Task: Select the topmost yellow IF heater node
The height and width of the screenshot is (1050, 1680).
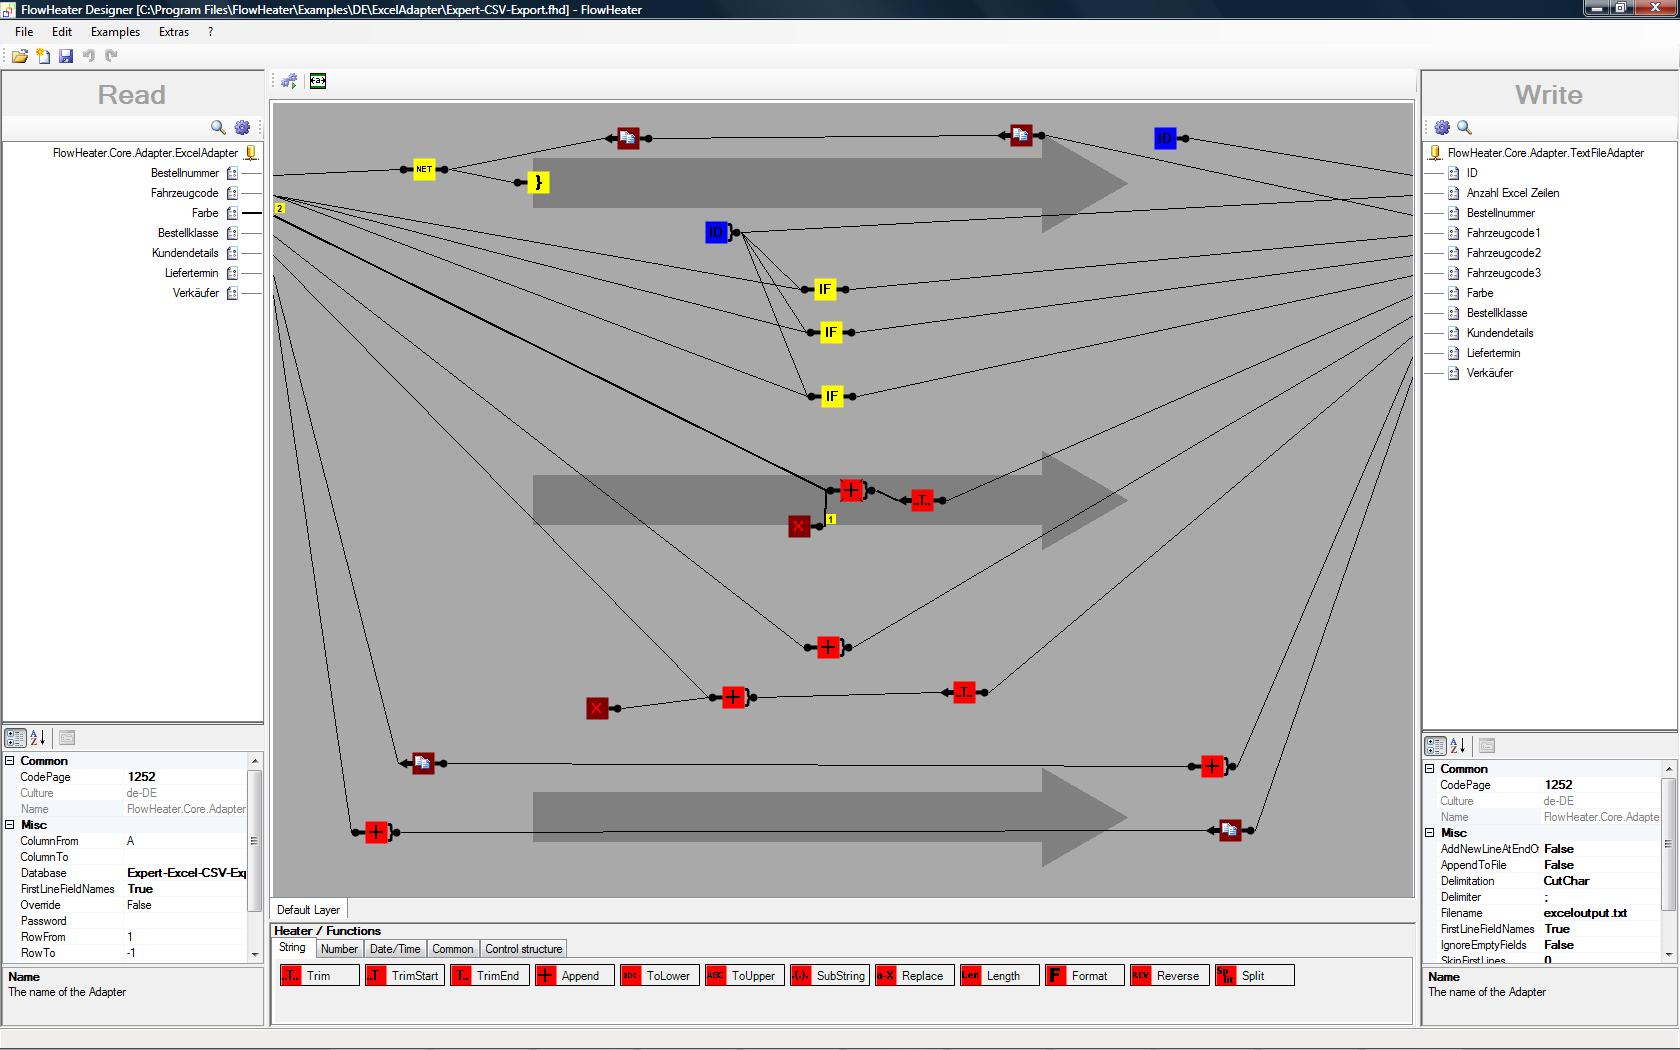Action: click(x=824, y=289)
